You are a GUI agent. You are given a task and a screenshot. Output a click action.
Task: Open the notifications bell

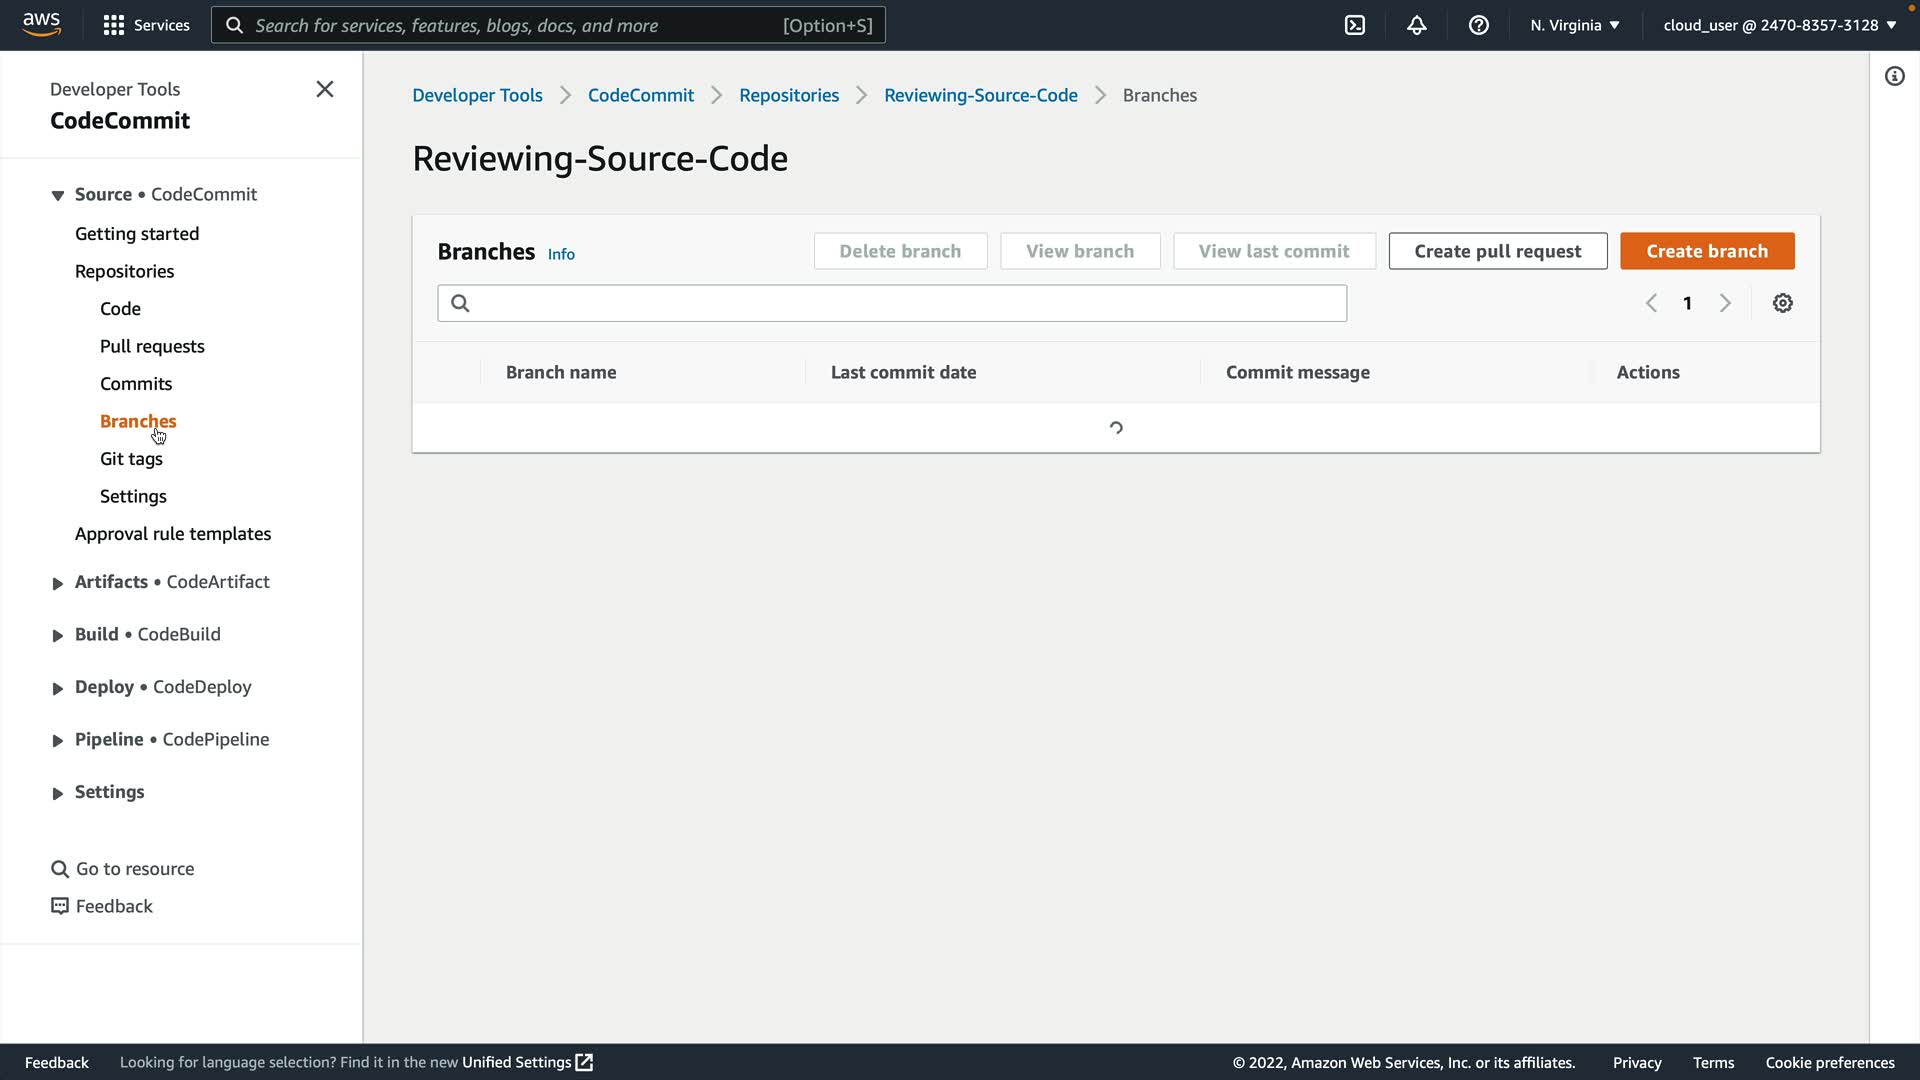point(1417,25)
